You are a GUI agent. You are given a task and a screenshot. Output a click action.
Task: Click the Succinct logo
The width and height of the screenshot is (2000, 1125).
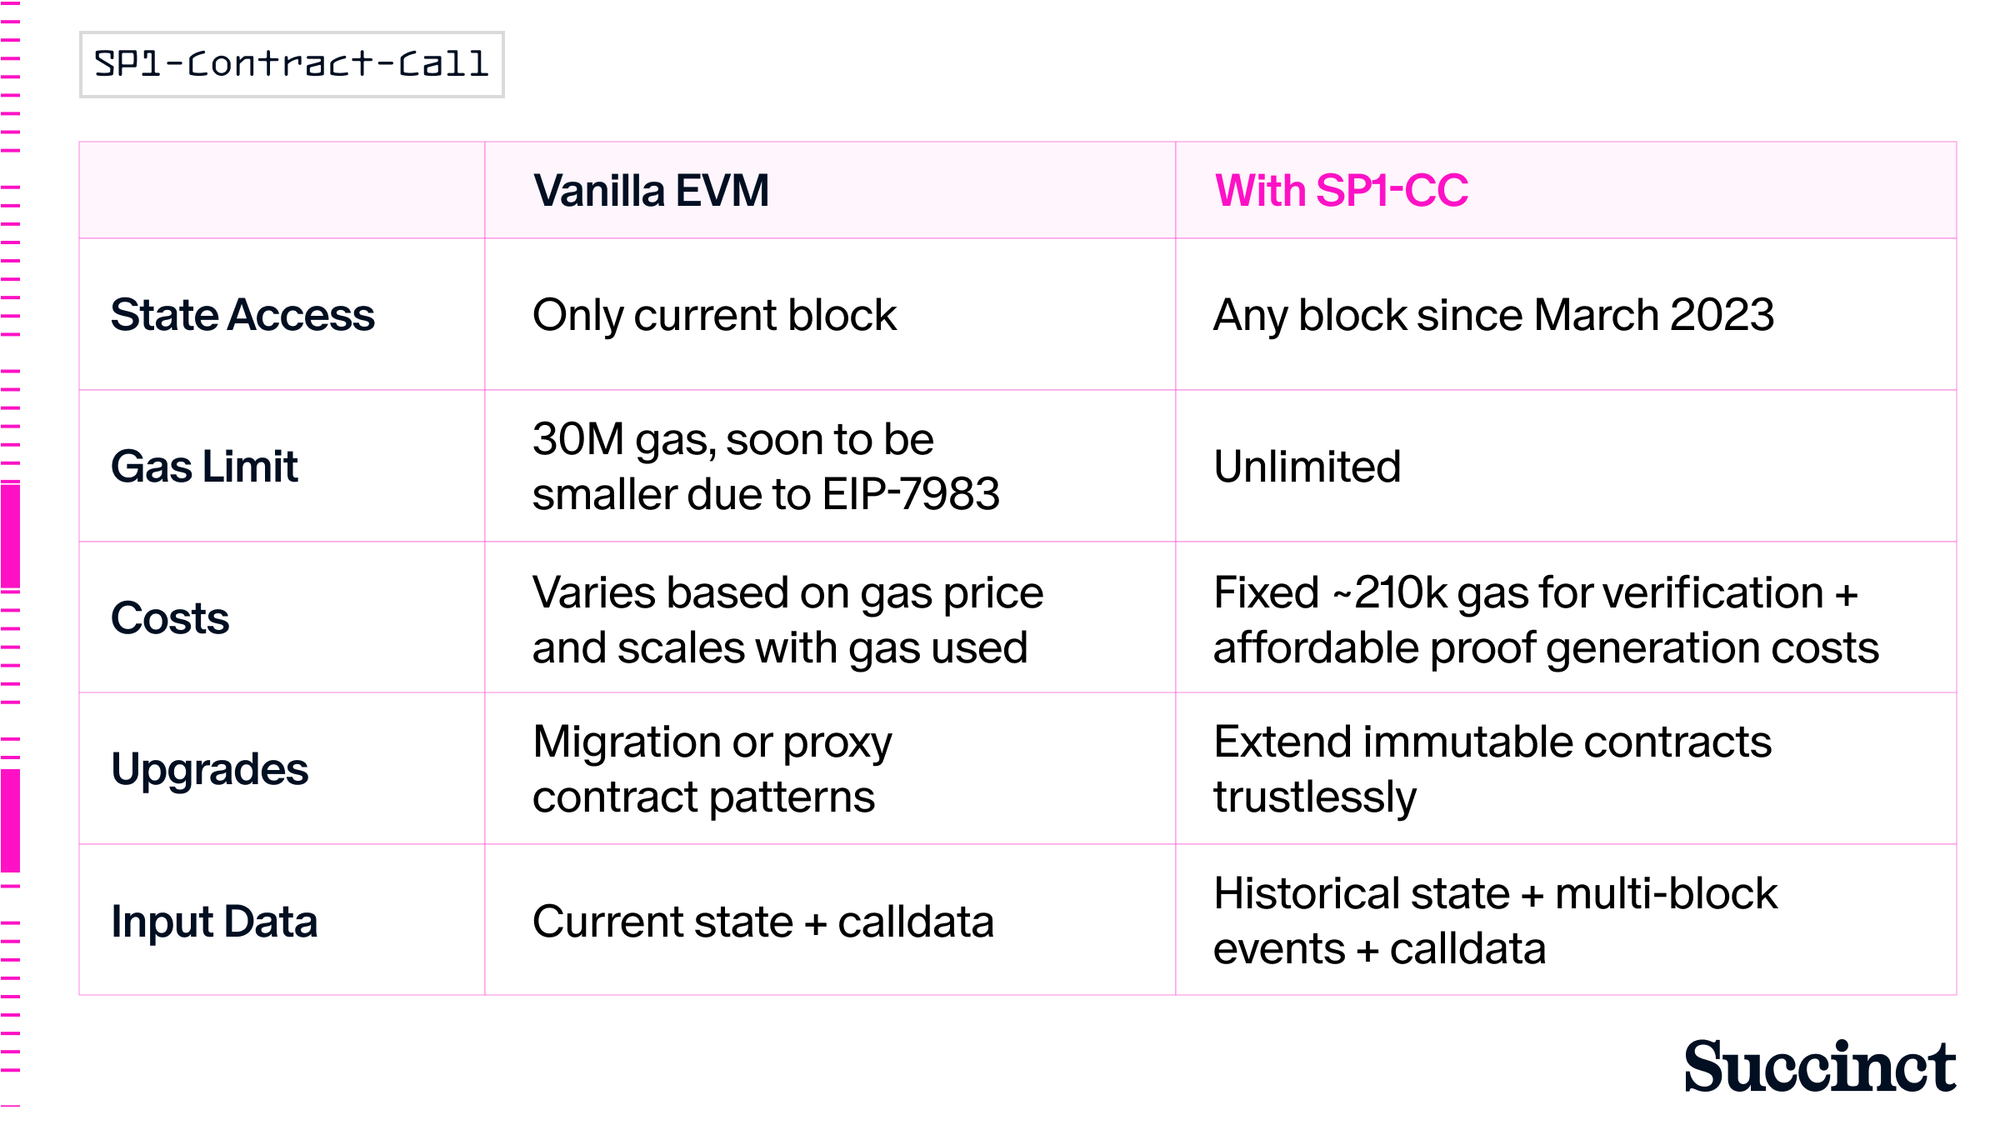1819,1067
